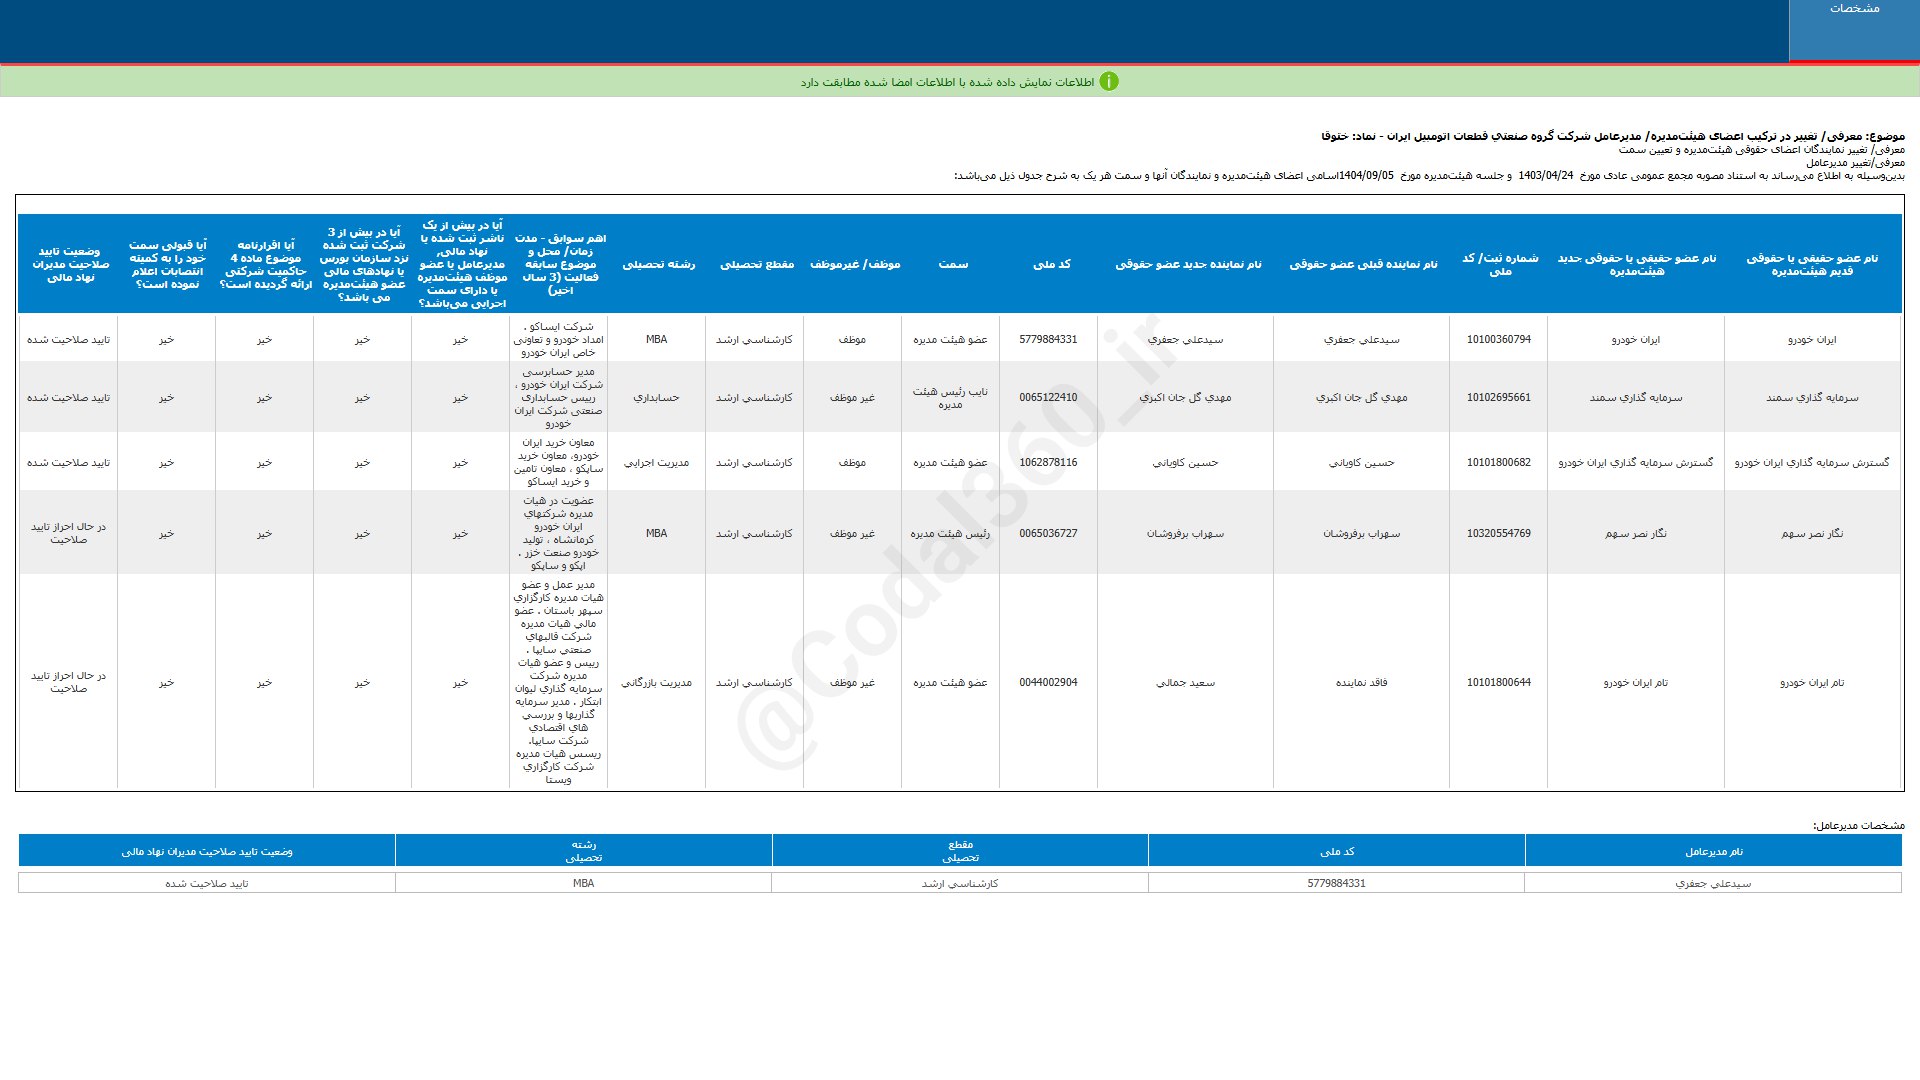Click the green info icon in notification bar

click(1108, 82)
